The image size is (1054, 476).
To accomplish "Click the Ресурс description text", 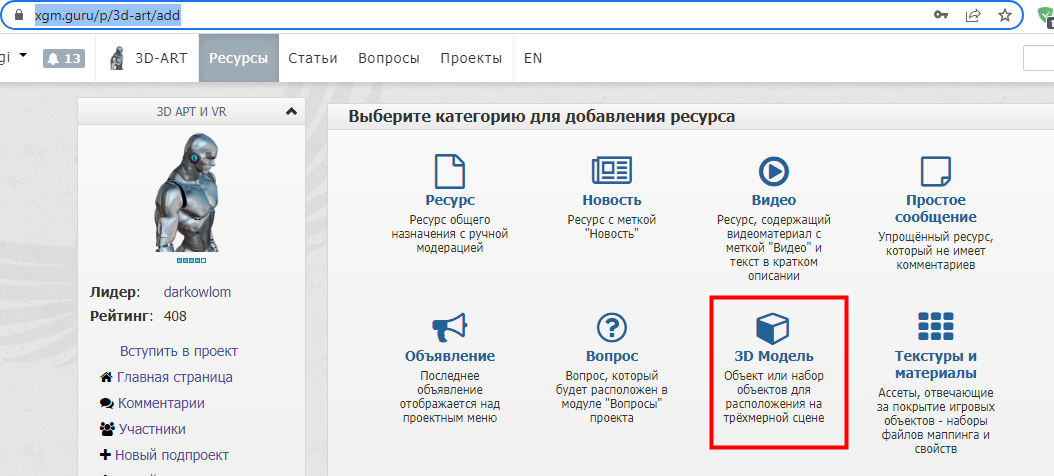I will [x=450, y=234].
